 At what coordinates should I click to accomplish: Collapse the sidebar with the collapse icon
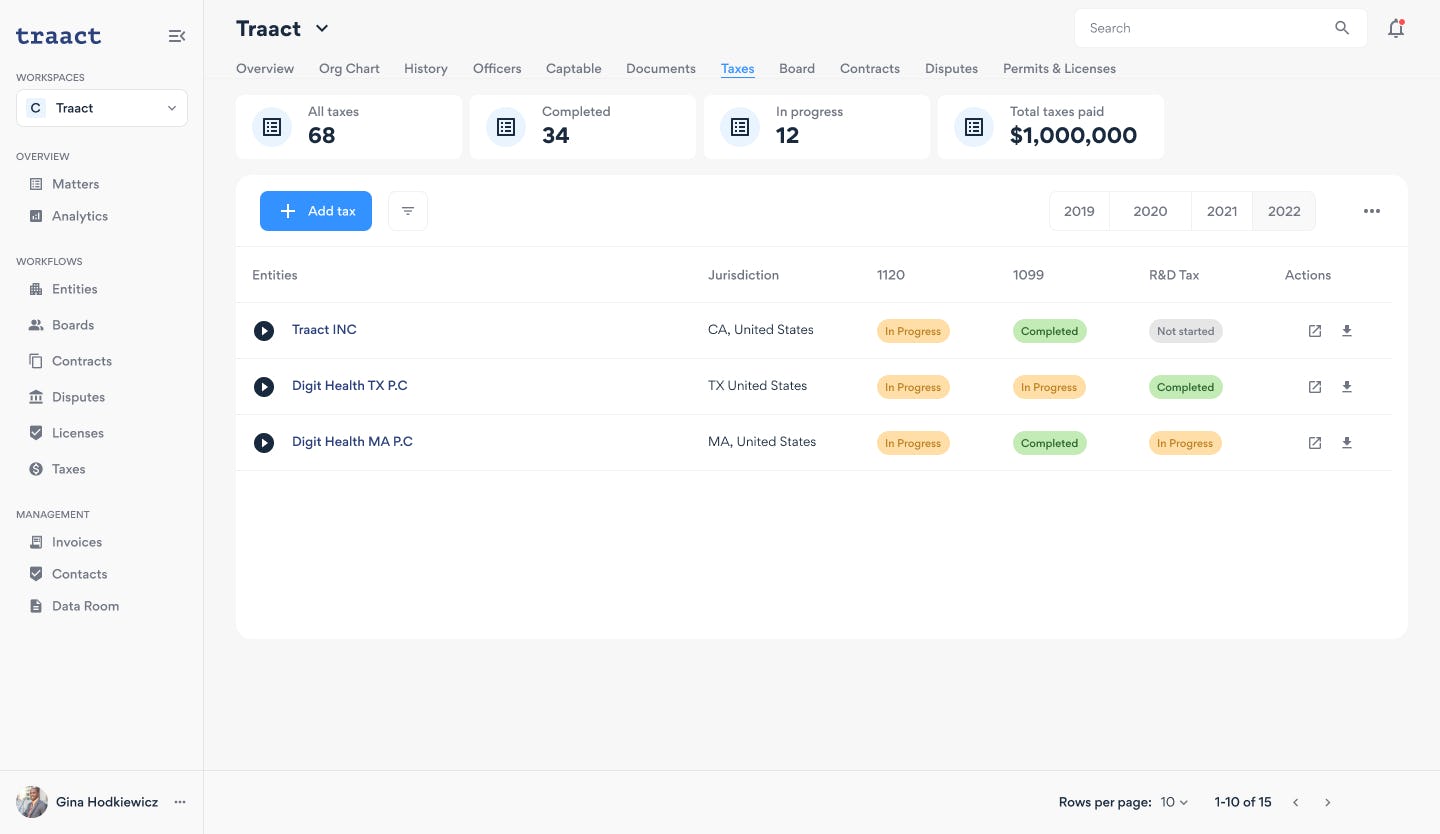coord(177,35)
